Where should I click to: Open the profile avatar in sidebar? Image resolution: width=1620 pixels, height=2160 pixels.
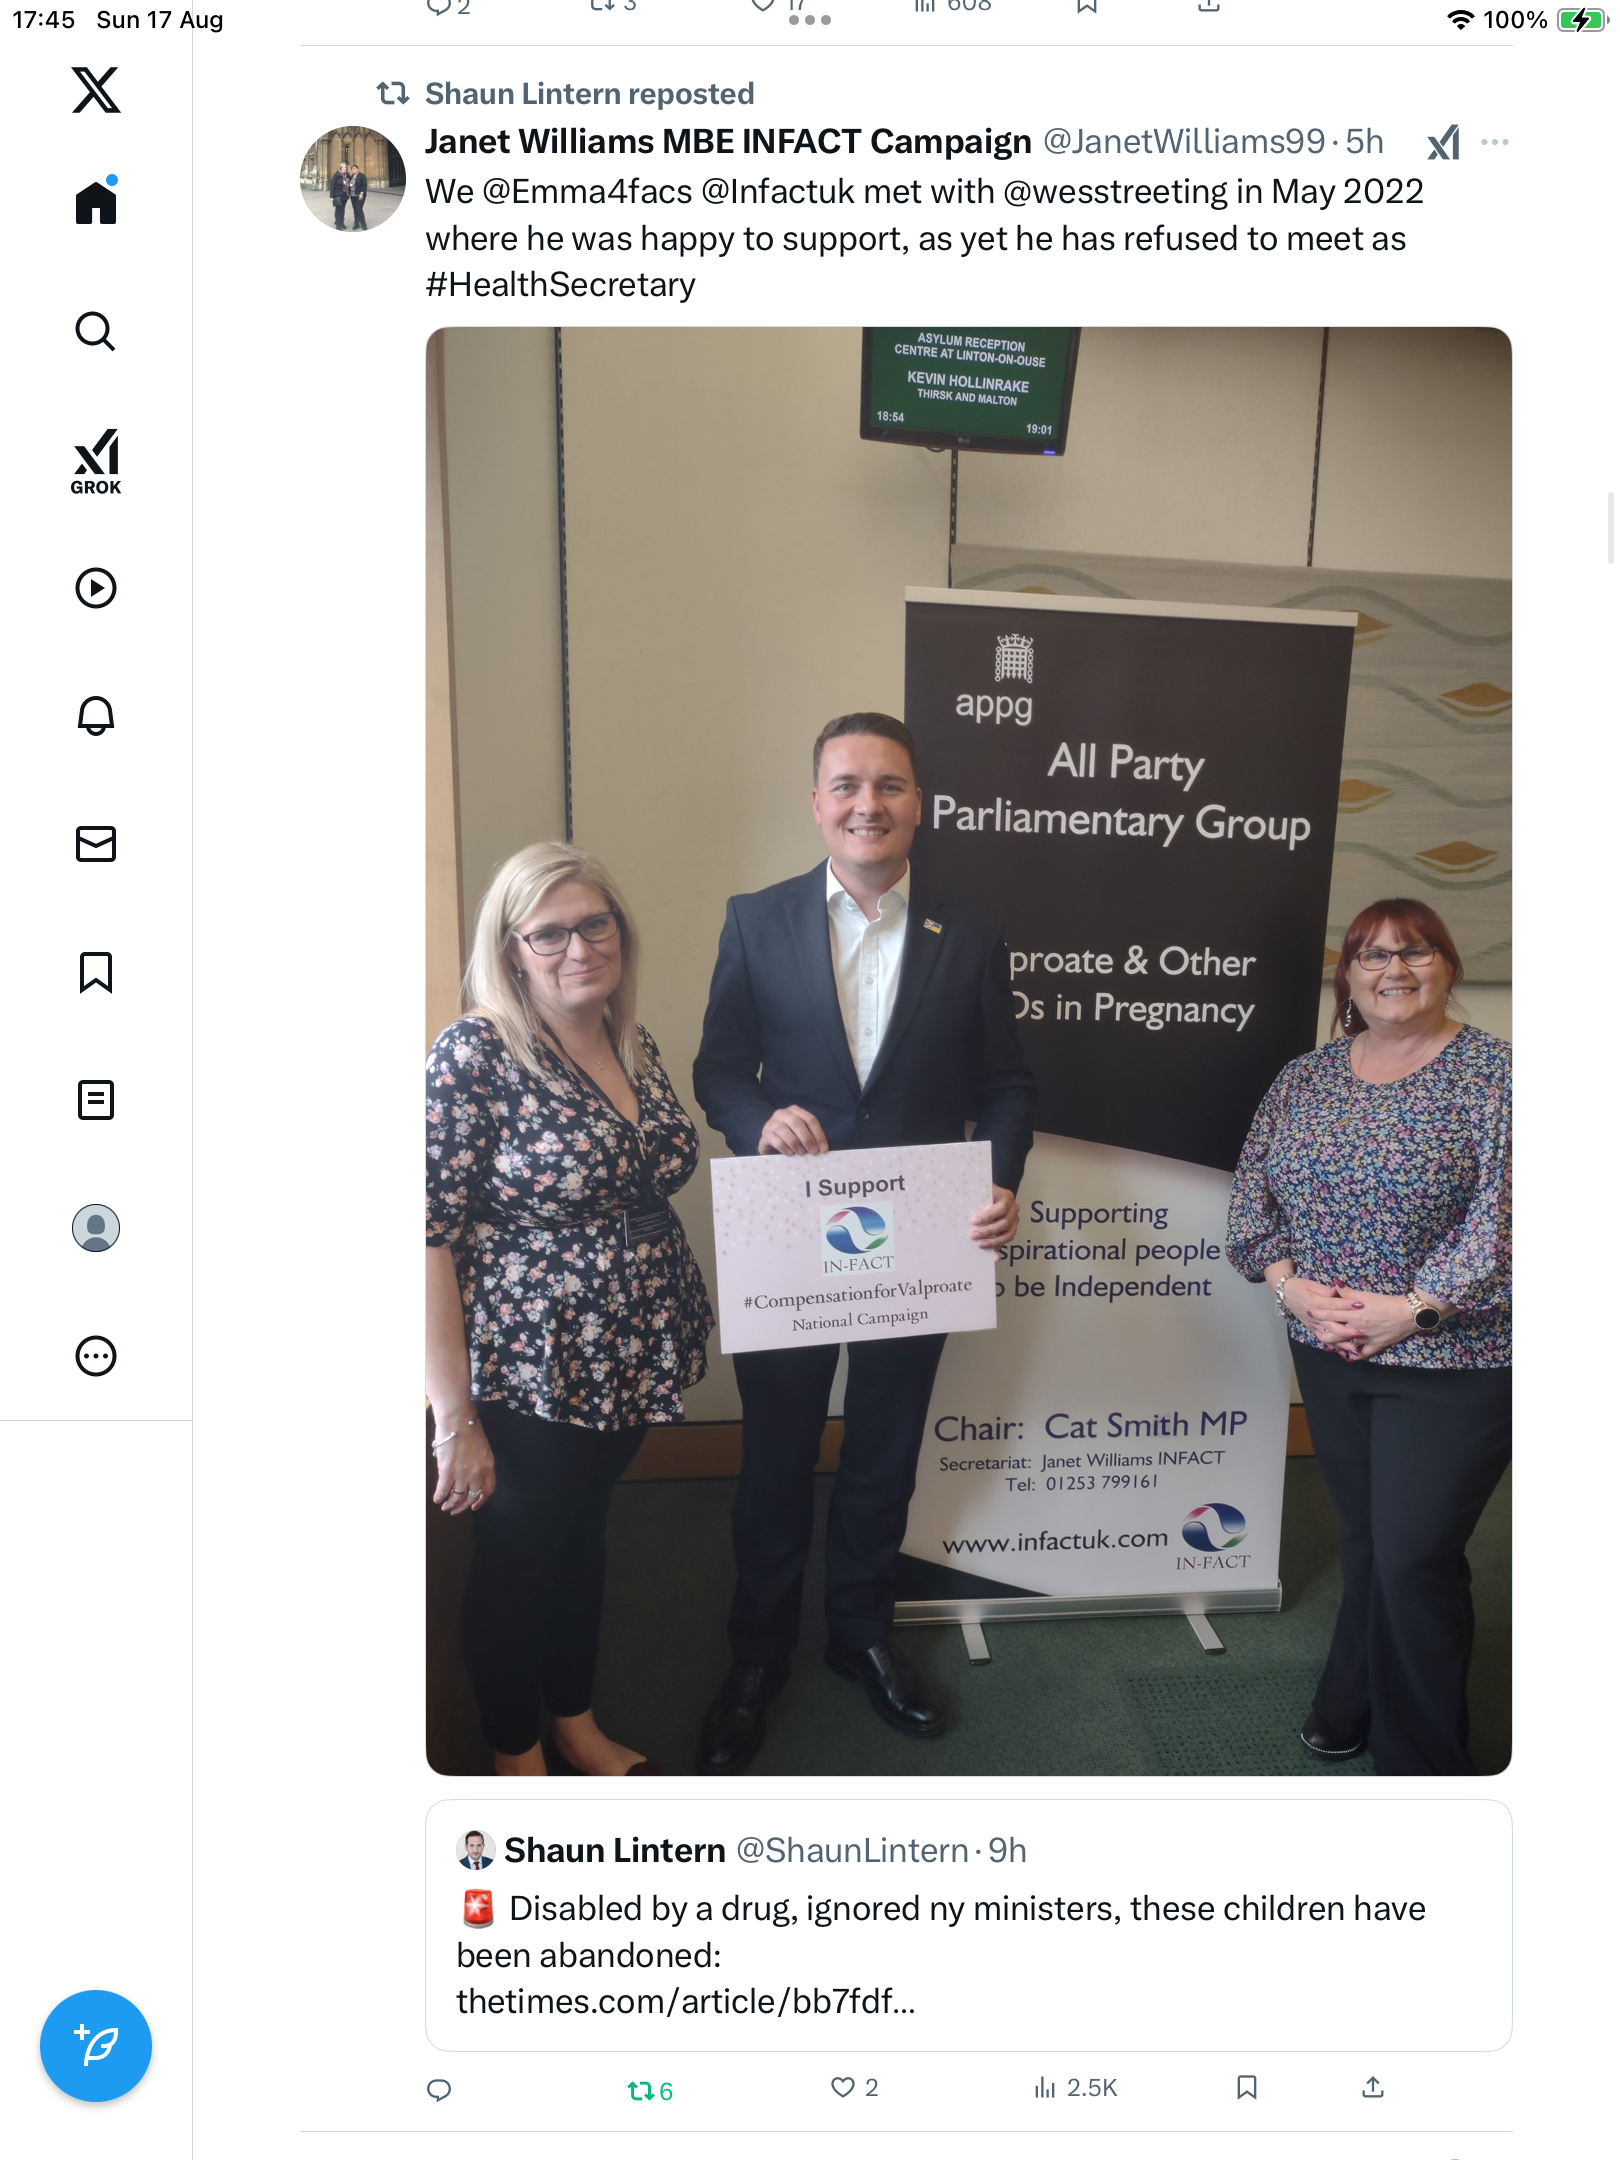click(x=96, y=1228)
